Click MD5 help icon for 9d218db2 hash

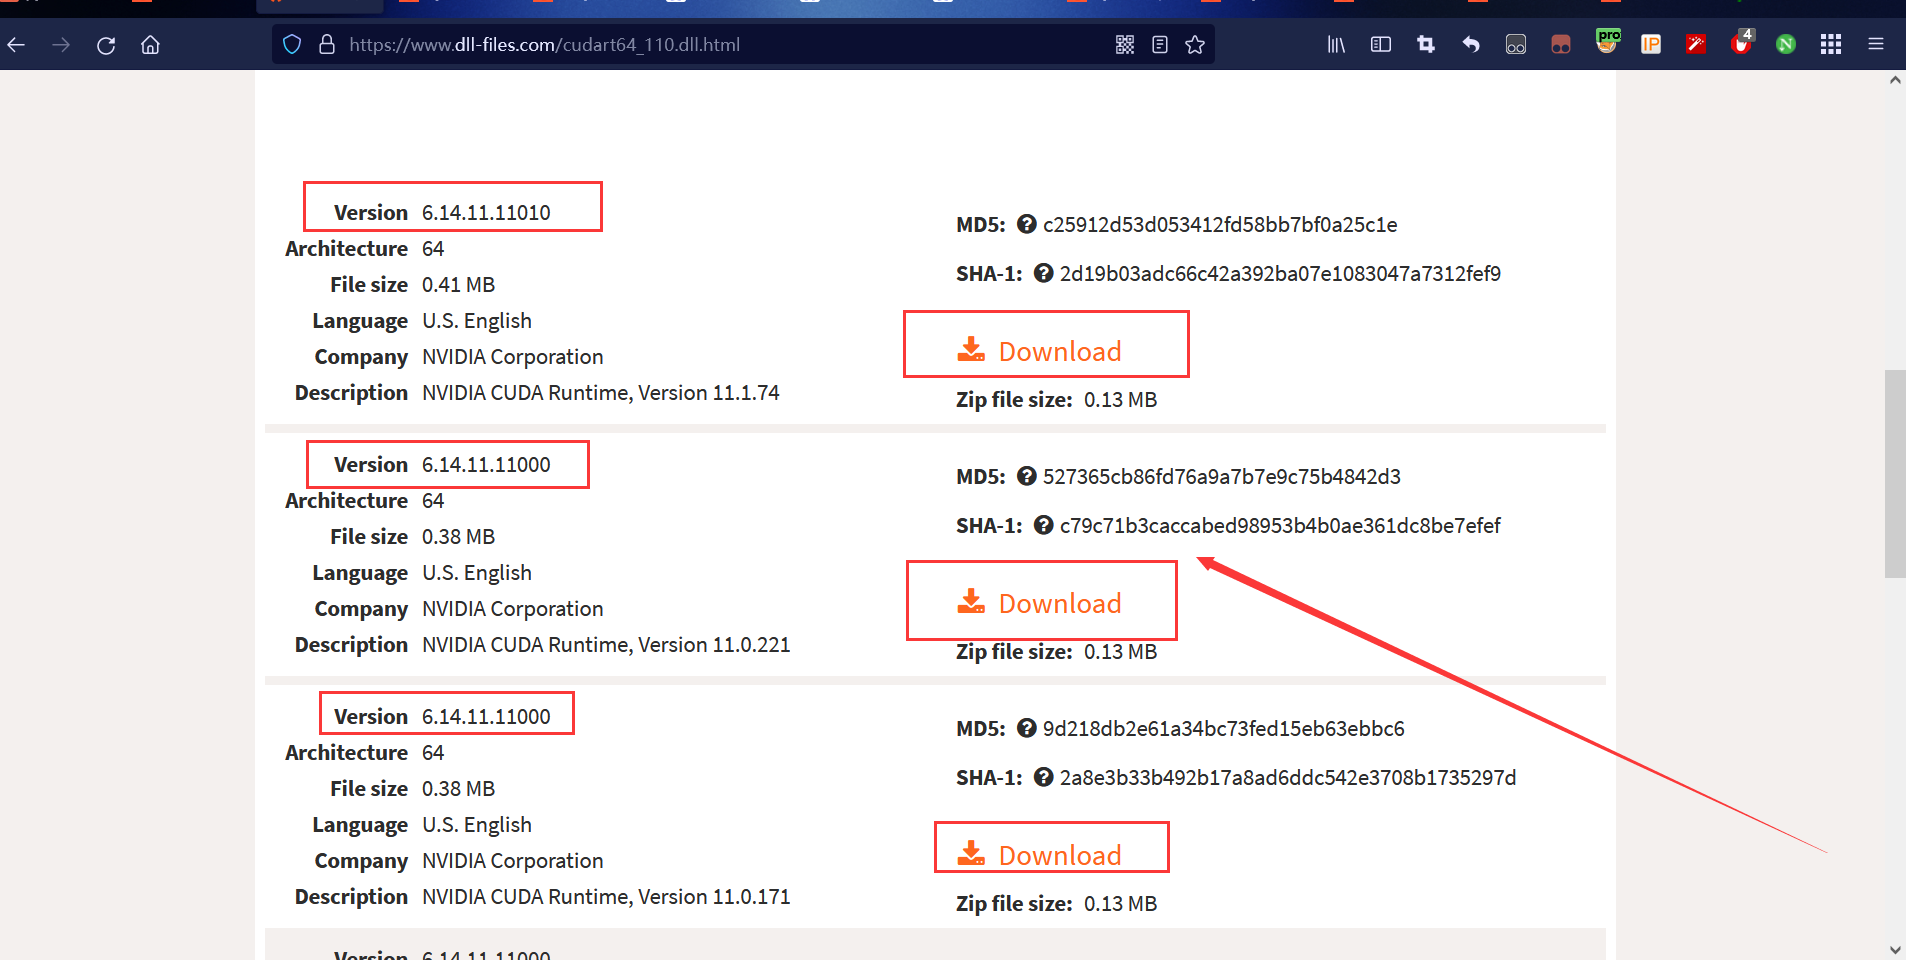tap(1026, 728)
